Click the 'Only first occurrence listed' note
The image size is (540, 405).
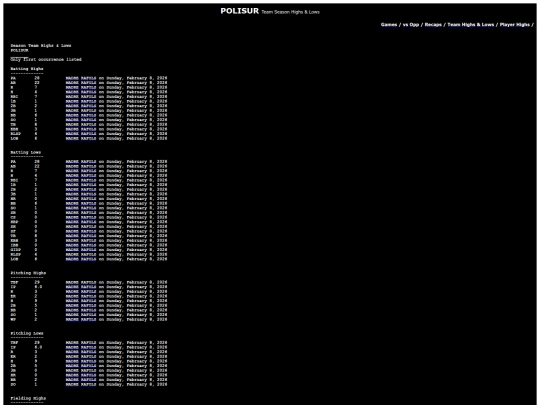point(46,60)
